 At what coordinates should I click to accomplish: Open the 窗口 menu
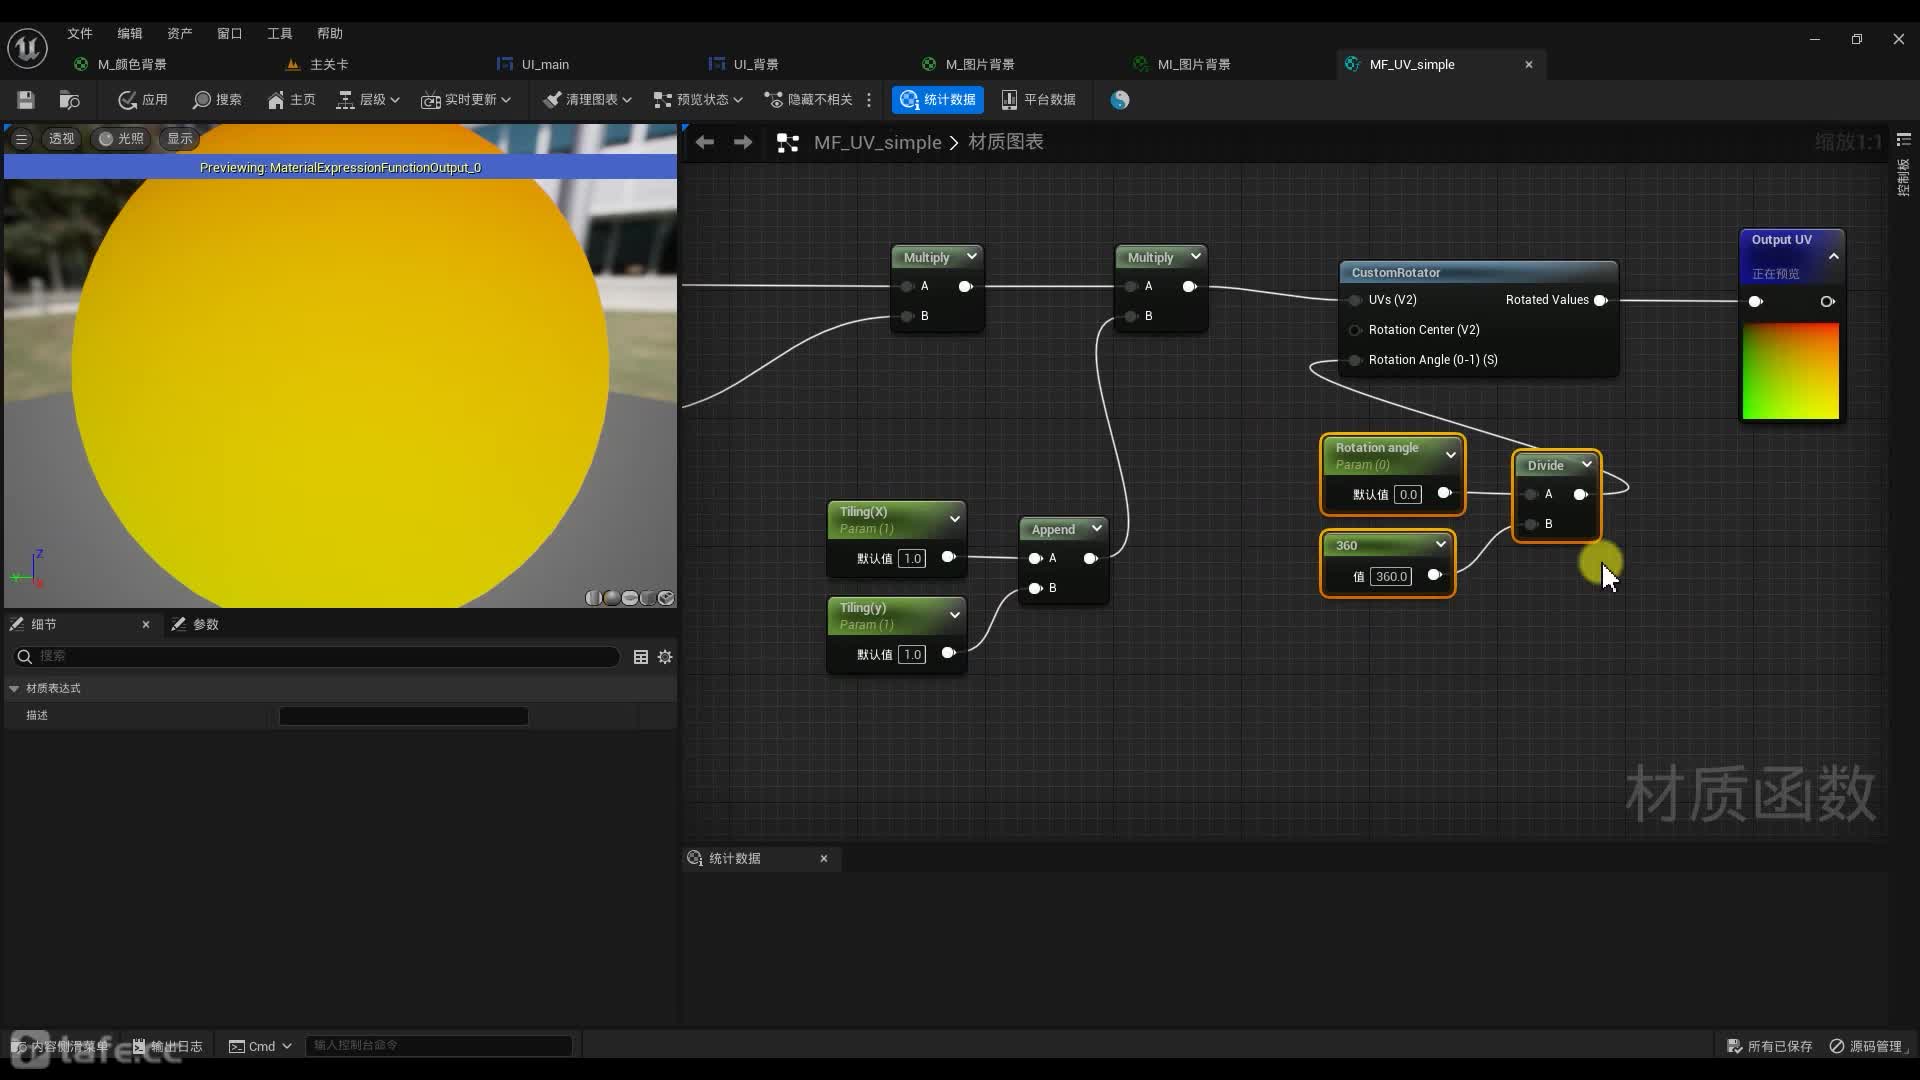(230, 34)
